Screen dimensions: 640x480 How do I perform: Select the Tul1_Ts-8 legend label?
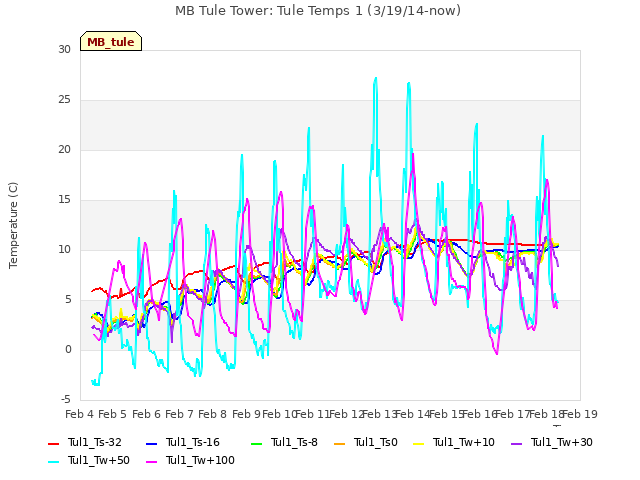click(x=294, y=442)
